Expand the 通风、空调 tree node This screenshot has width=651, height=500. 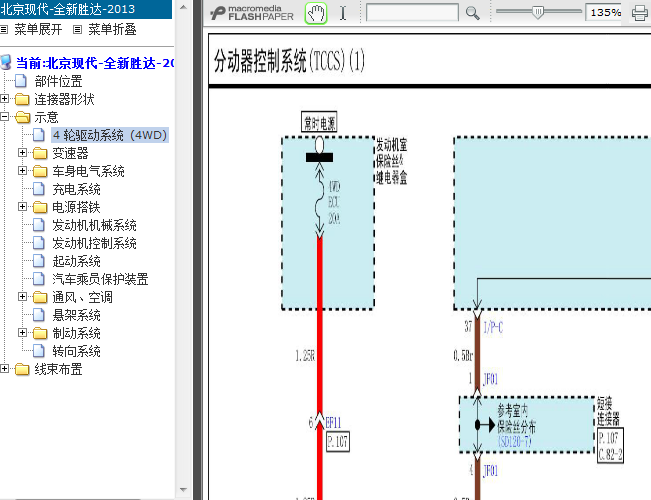[x=22, y=297]
